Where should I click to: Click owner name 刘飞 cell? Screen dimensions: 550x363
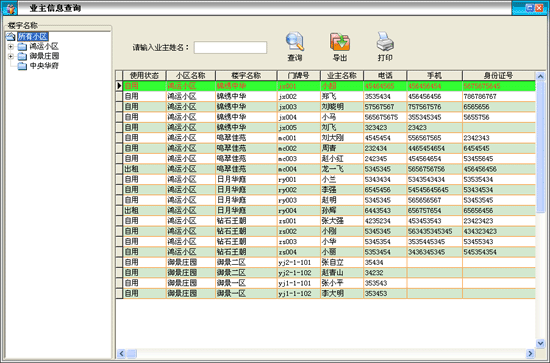point(342,127)
